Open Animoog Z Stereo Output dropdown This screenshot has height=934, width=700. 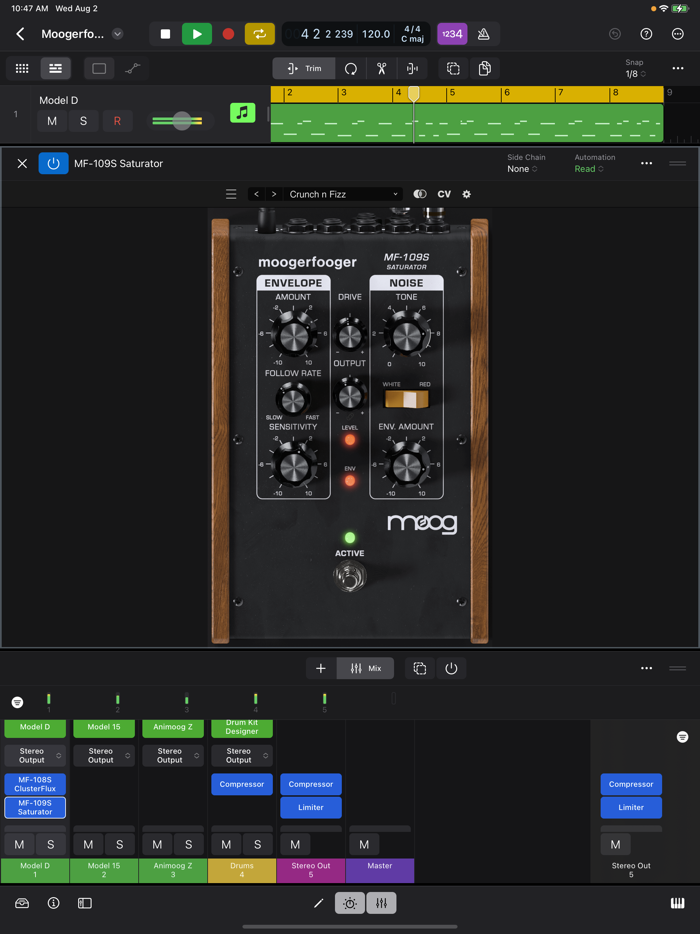[173, 755]
